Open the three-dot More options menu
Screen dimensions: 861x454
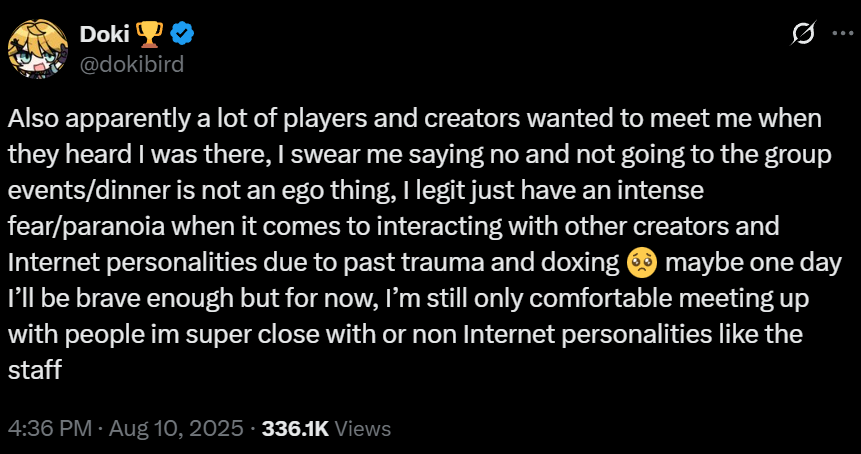tap(837, 35)
